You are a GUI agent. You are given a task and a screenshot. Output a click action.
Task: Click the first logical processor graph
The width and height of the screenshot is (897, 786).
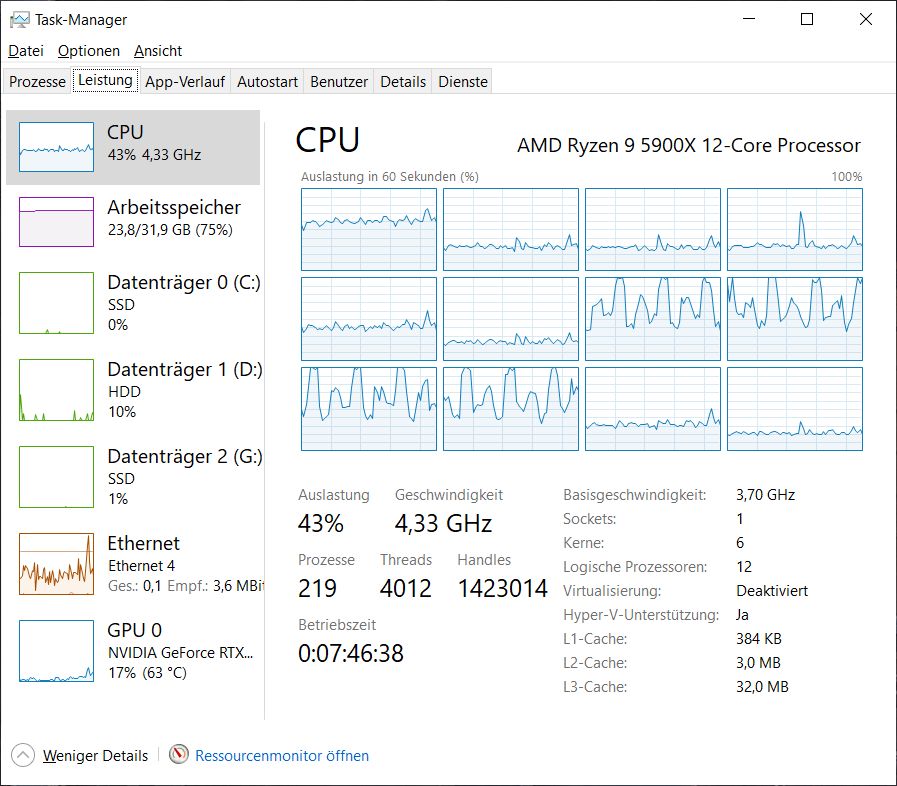pyautogui.click(x=369, y=229)
